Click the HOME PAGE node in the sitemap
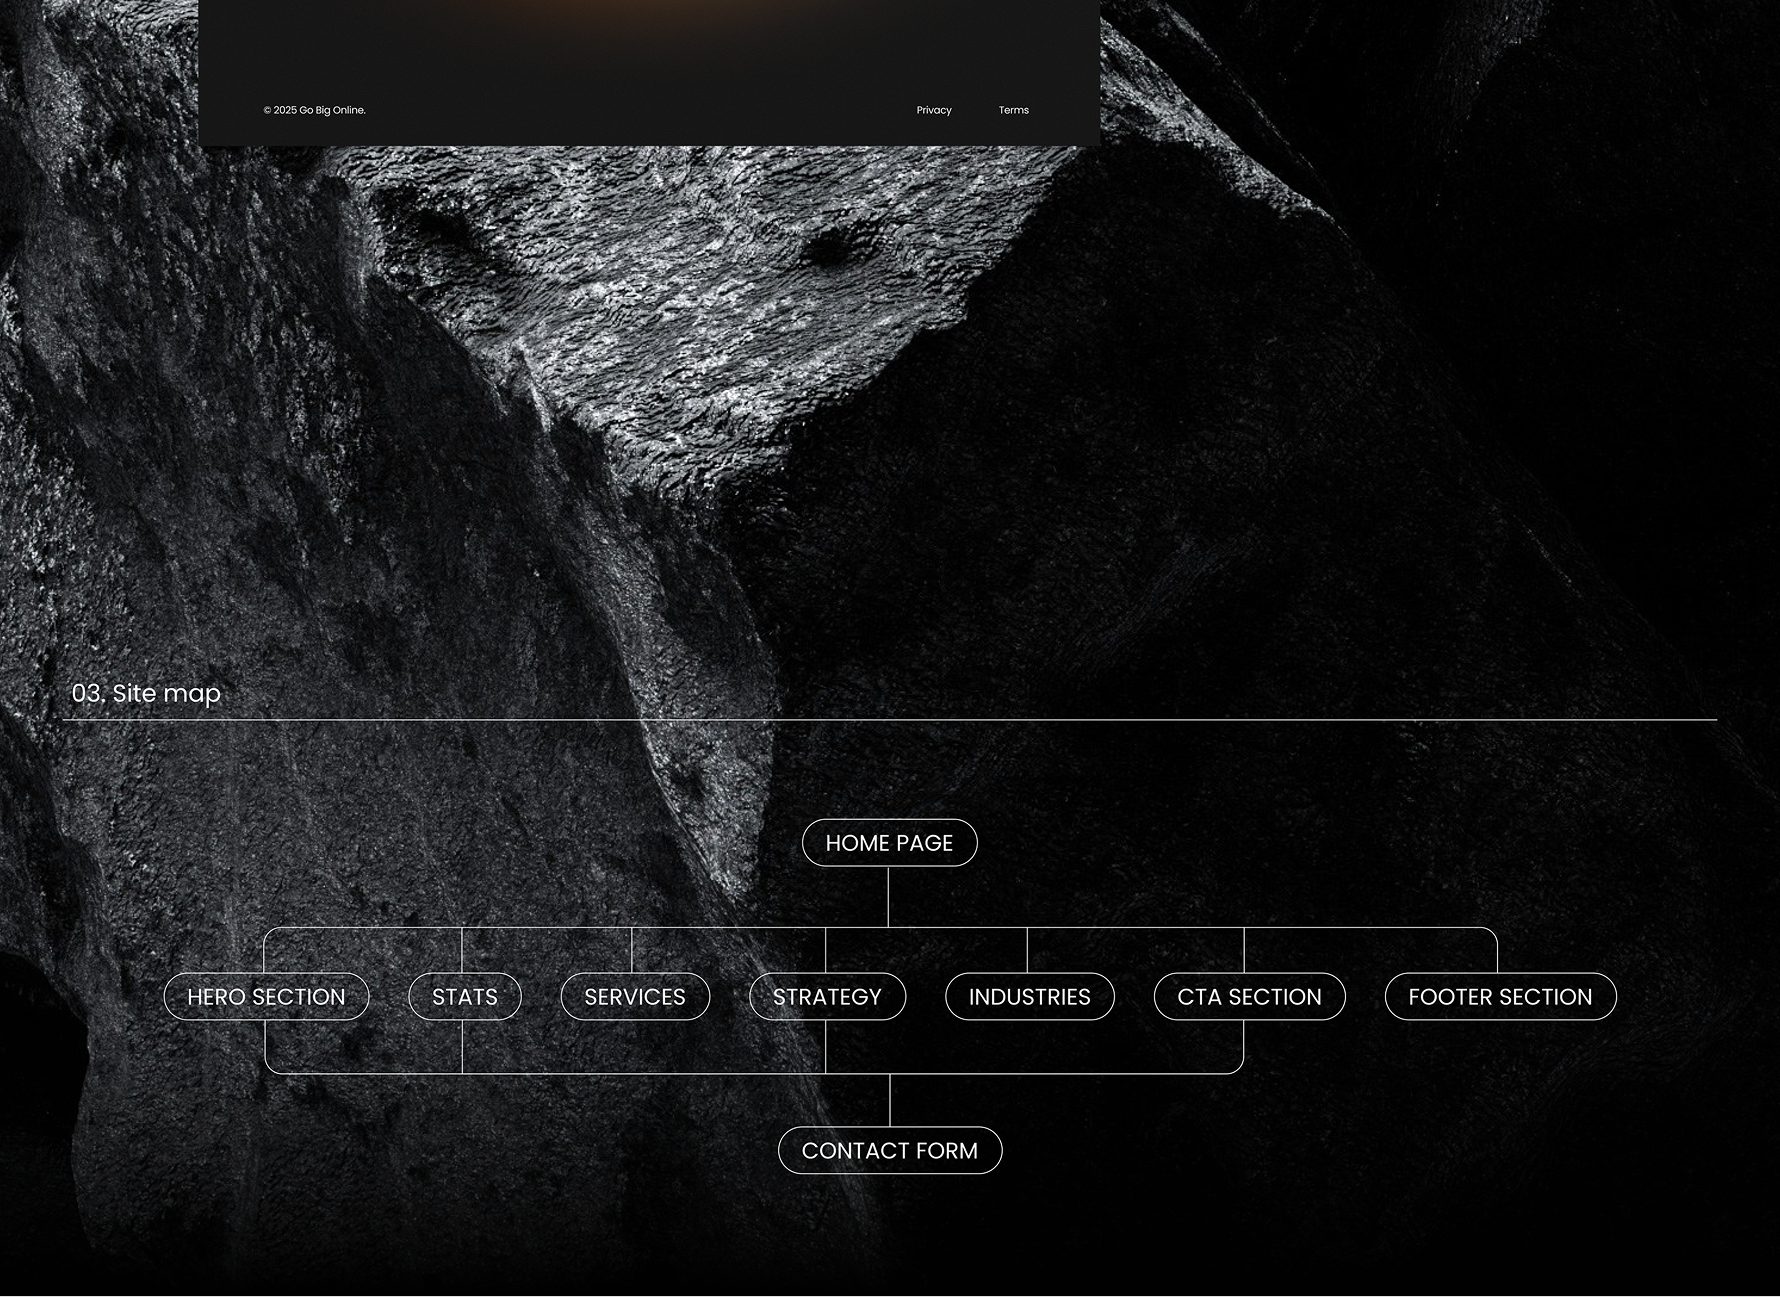Image resolution: width=1780 pixels, height=1297 pixels. pos(889,842)
